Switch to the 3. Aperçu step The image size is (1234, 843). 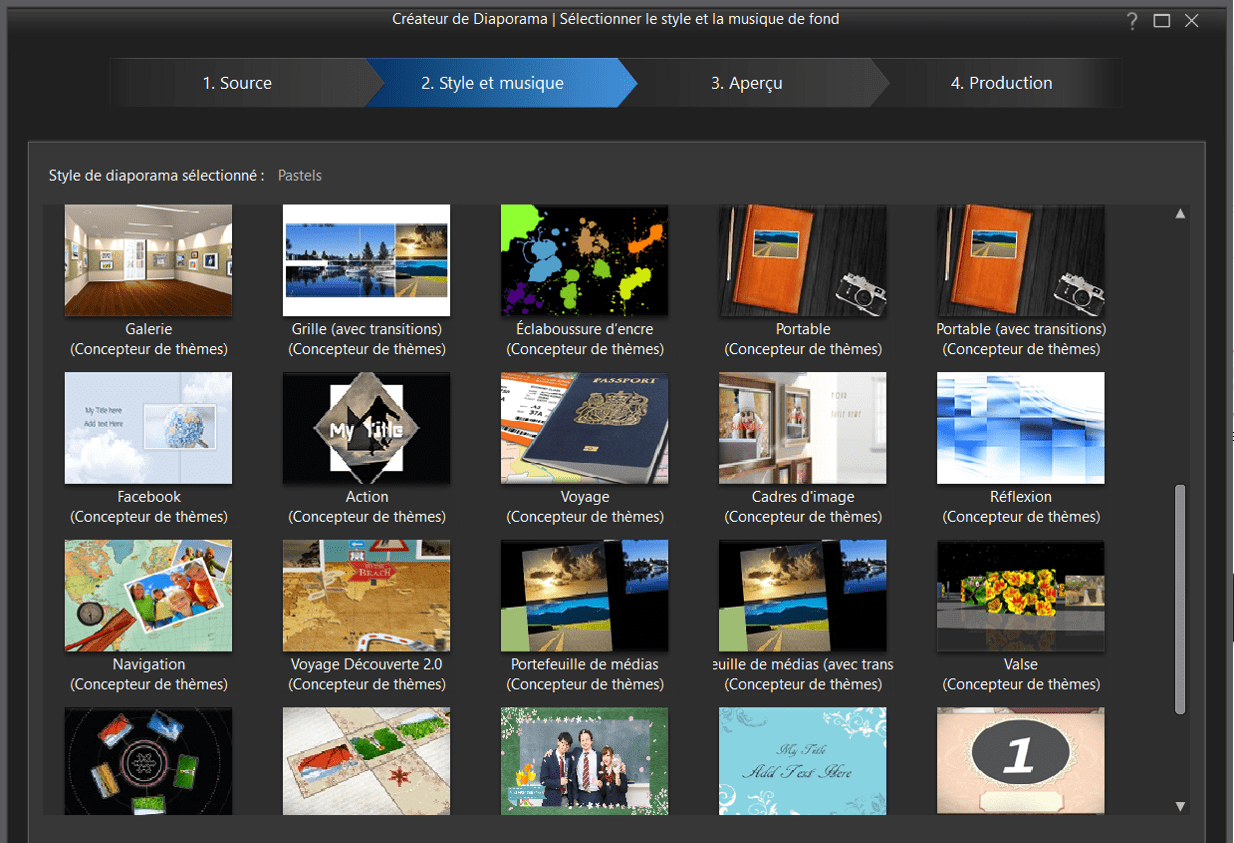747,83
